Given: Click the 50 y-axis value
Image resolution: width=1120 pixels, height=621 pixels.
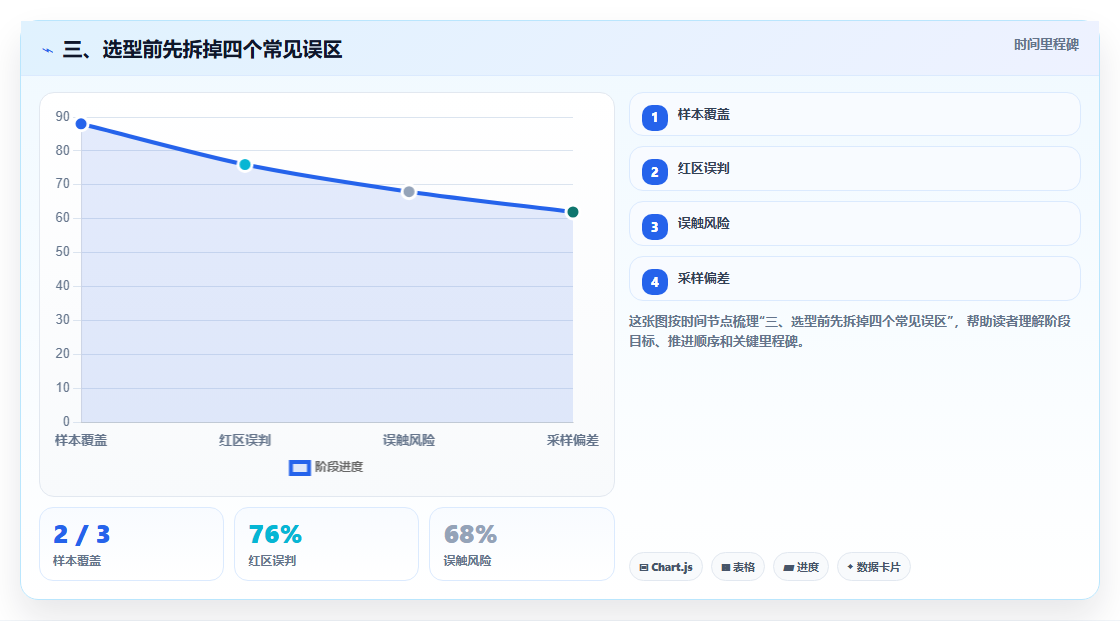Looking at the screenshot, I should [x=63, y=252].
